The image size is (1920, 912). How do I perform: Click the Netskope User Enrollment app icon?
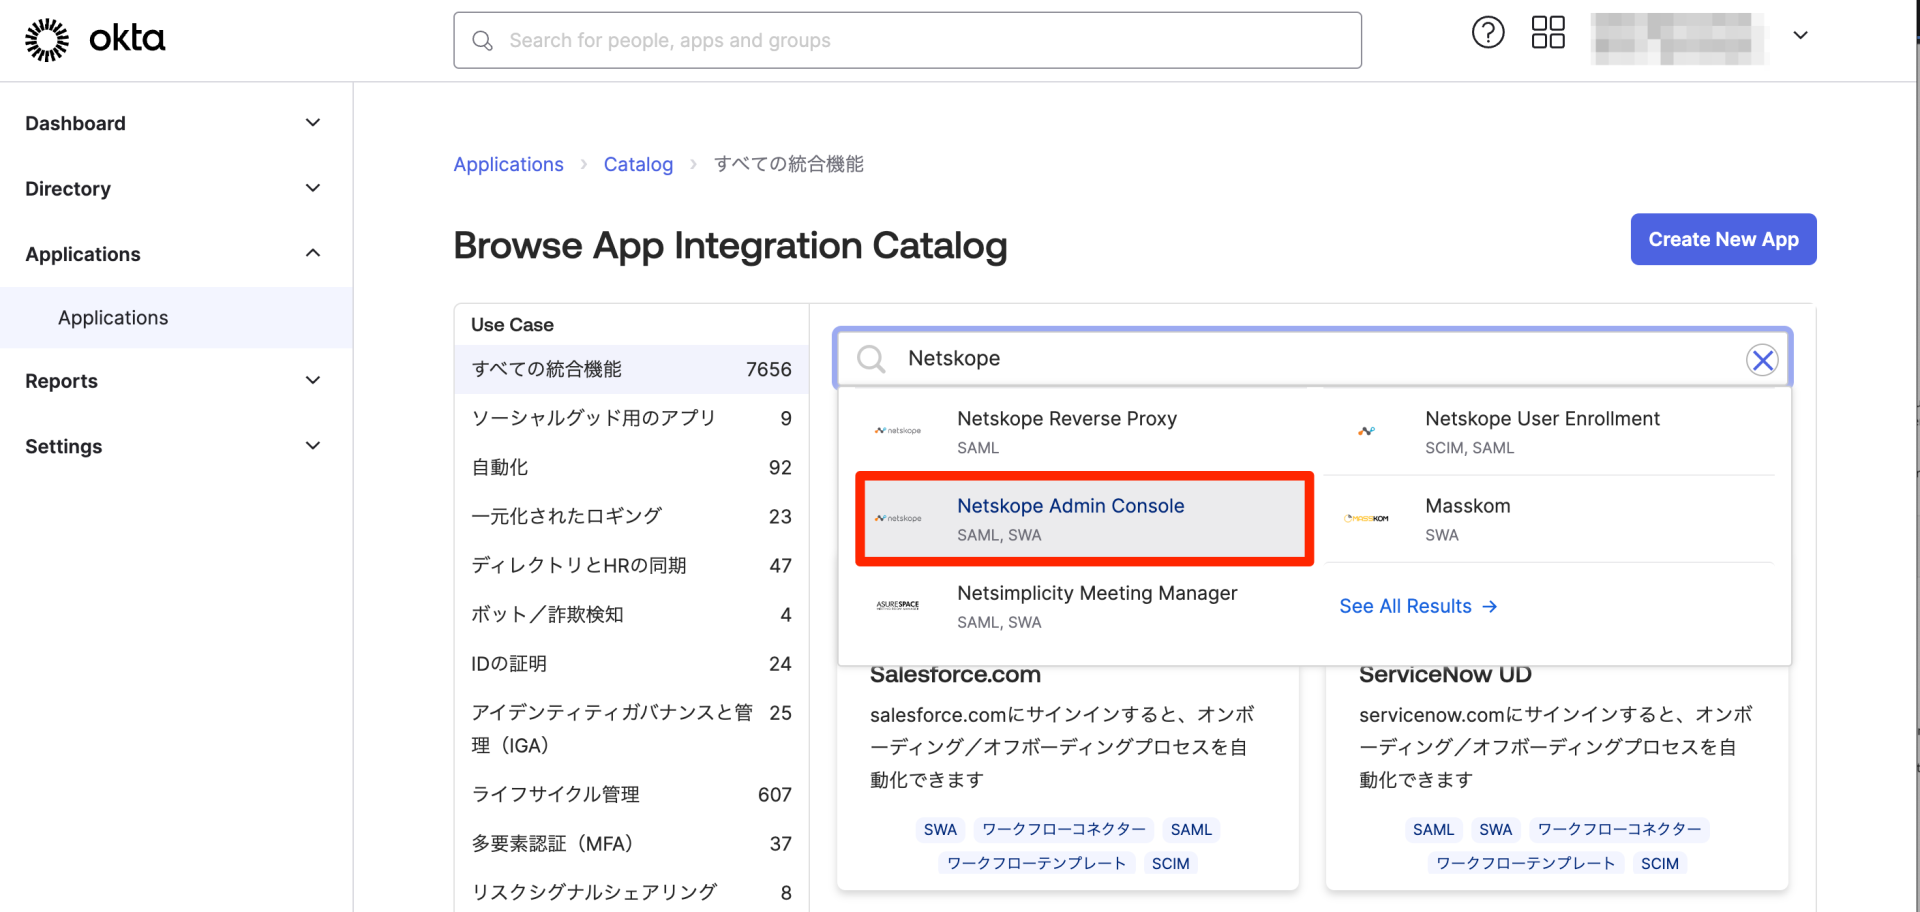click(1368, 430)
